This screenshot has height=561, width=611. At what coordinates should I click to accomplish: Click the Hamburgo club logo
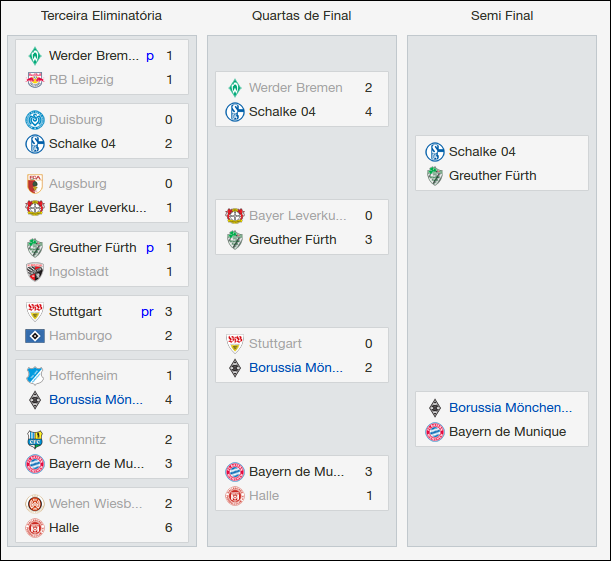(35, 336)
